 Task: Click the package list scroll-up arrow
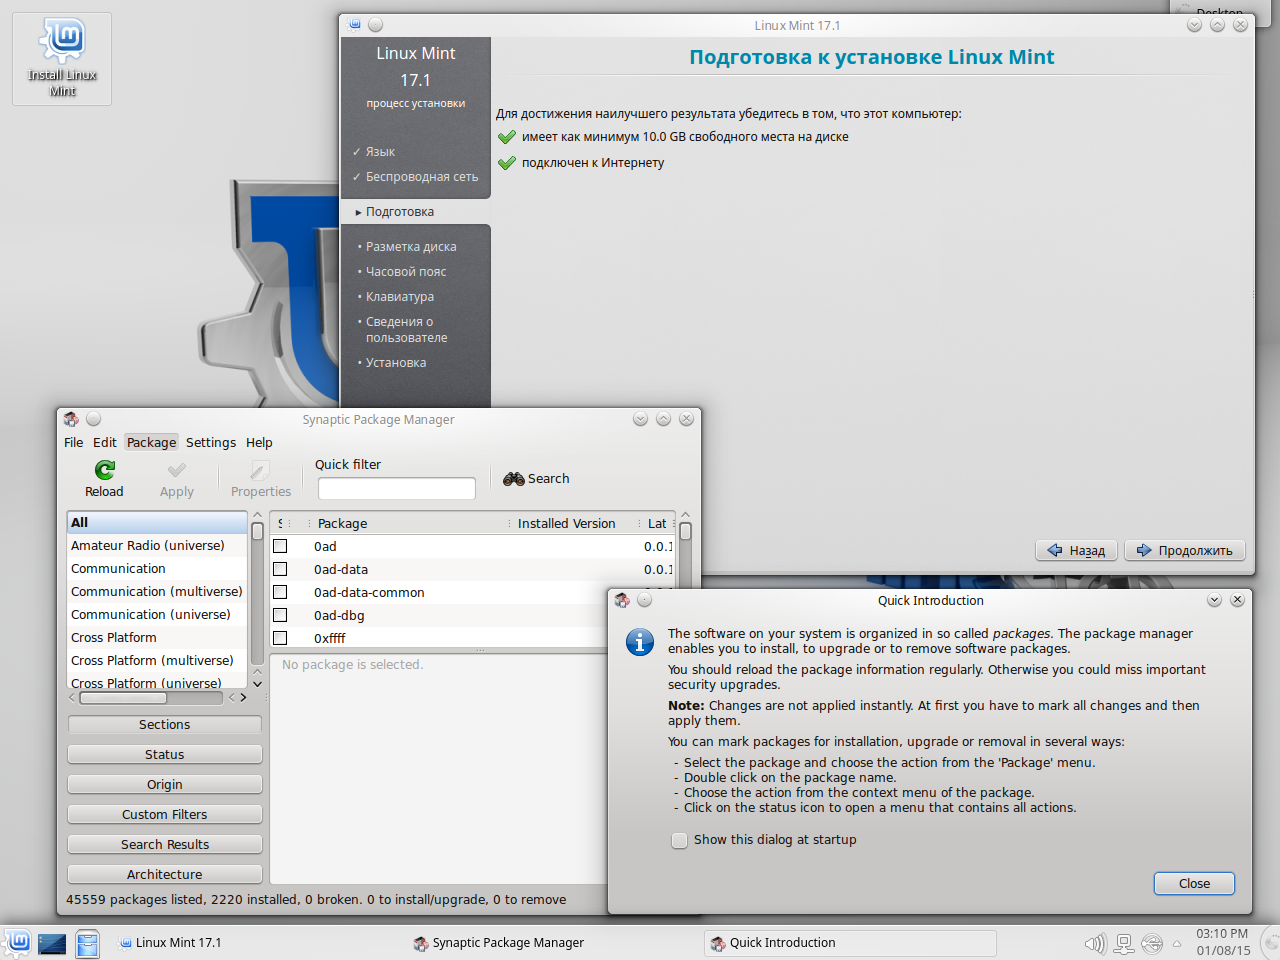click(x=685, y=516)
